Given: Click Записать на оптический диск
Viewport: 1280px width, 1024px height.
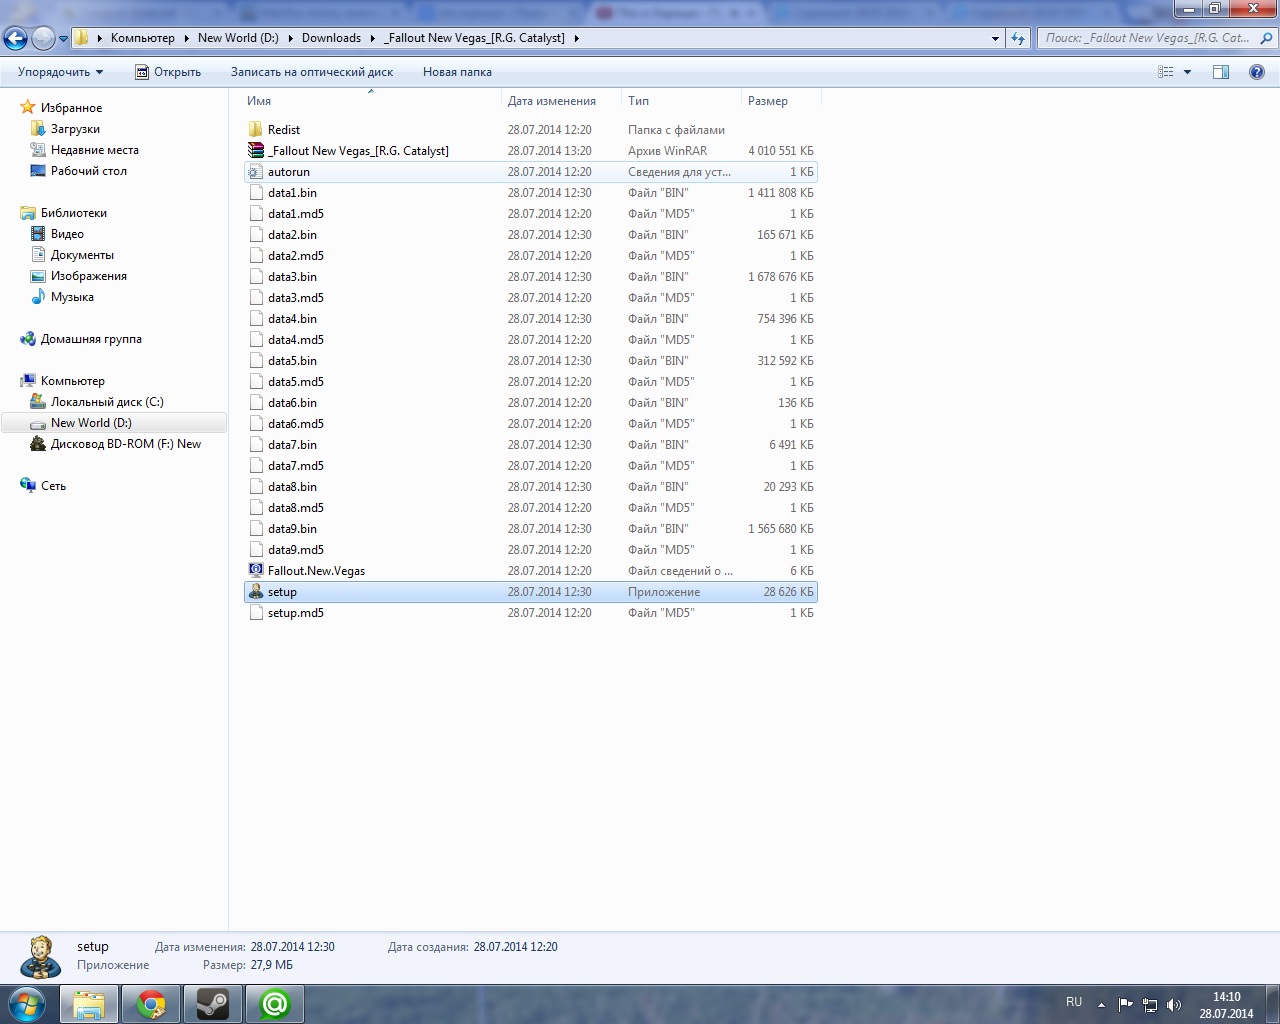Looking at the screenshot, I should coord(312,72).
